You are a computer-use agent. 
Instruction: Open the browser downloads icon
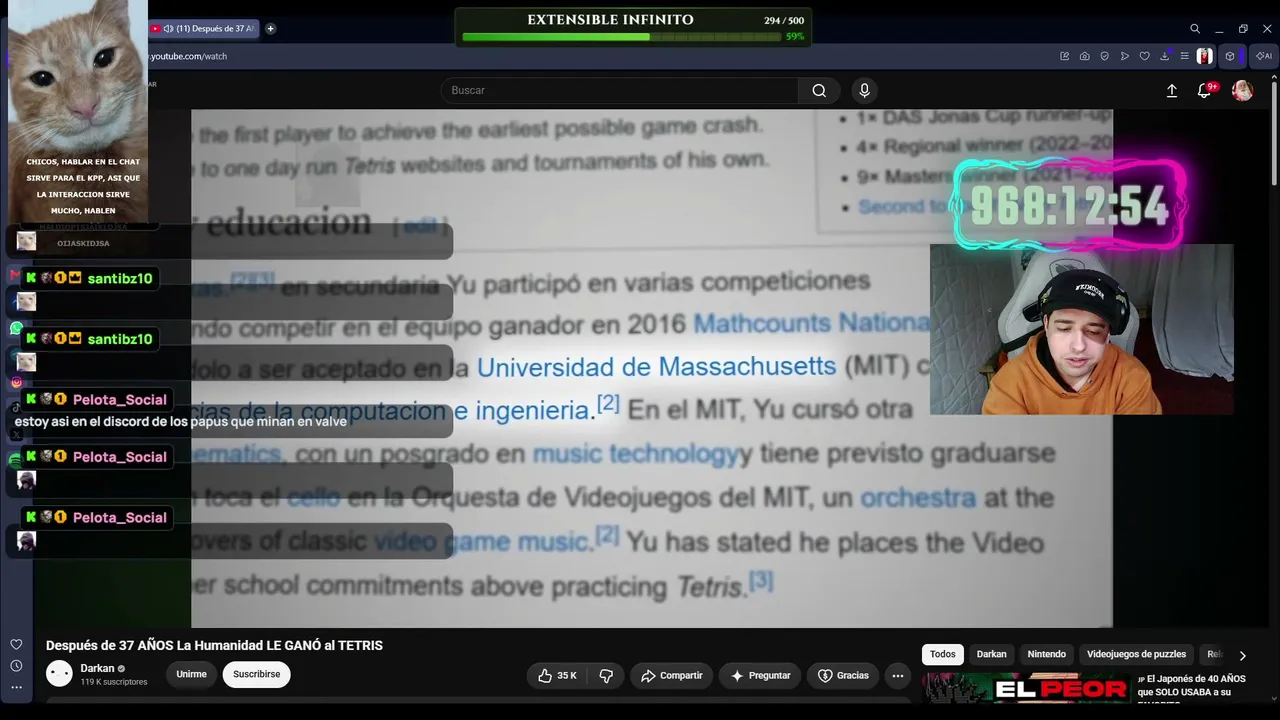click(1165, 56)
